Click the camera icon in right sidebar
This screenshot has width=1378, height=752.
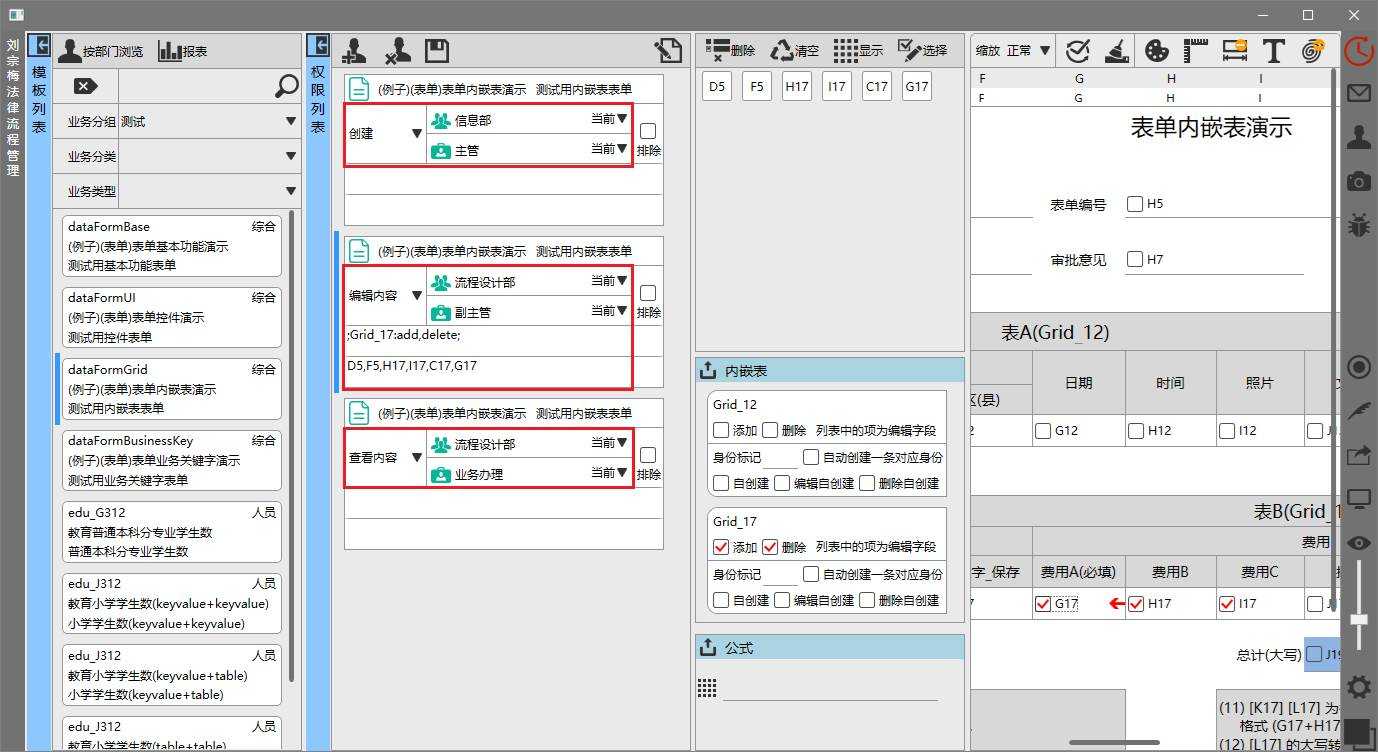click(1358, 181)
